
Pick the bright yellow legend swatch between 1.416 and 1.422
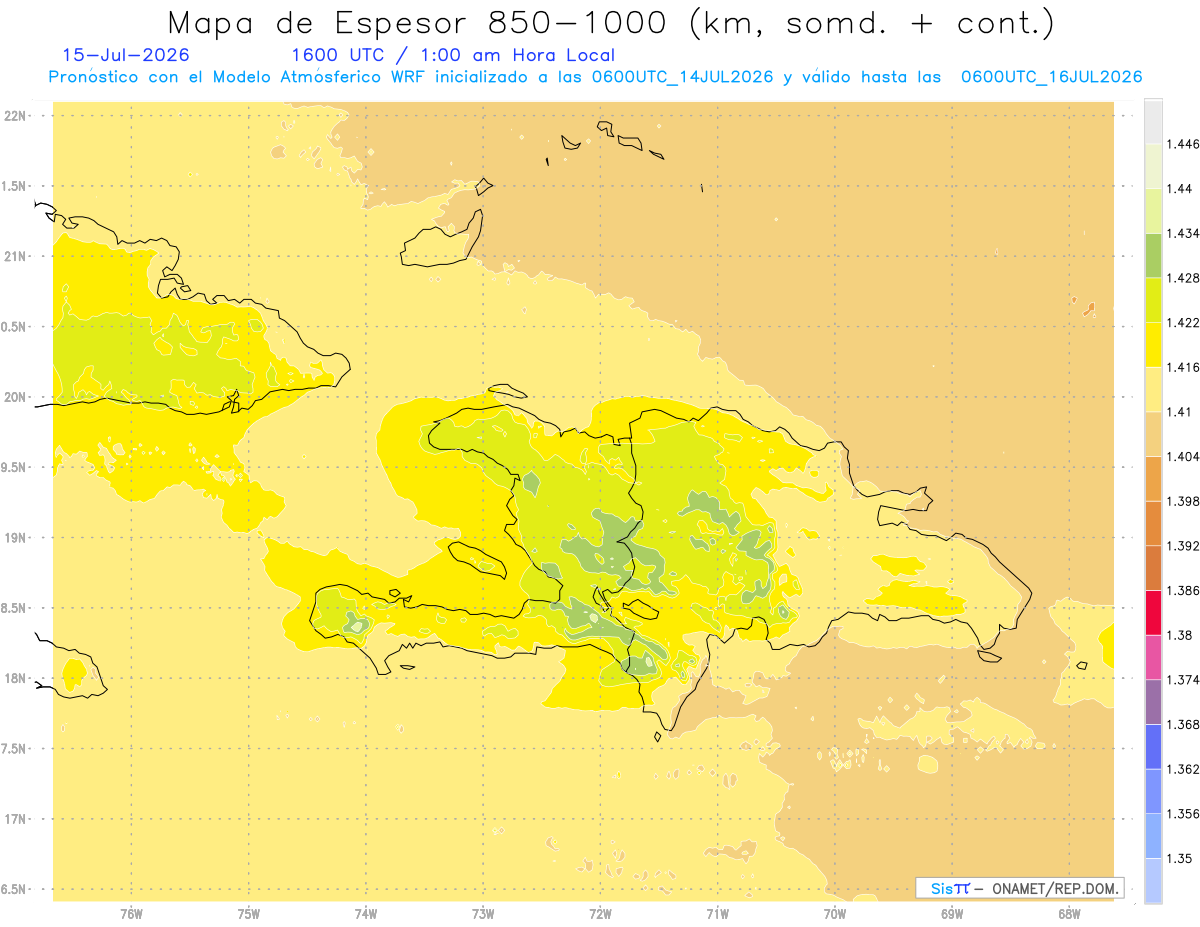(x=1153, y=345)
